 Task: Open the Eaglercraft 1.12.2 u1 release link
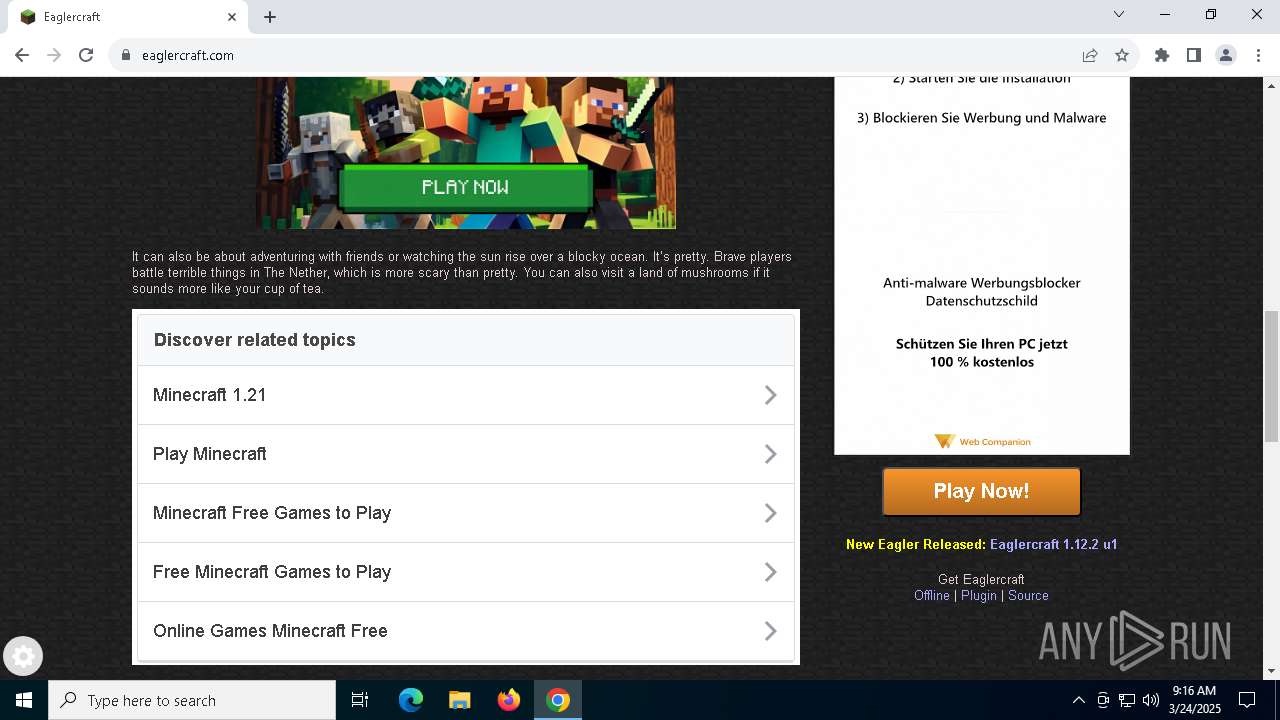(x=1053, y=544)
